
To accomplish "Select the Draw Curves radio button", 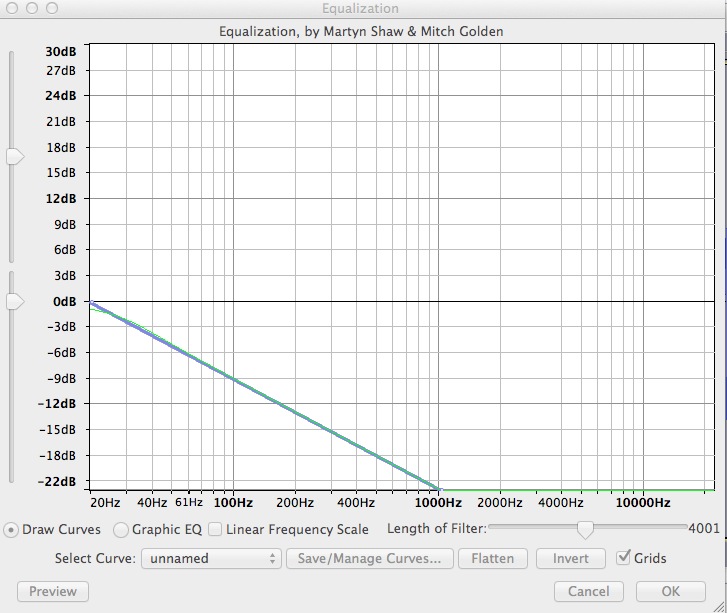I will pos(11,530).
